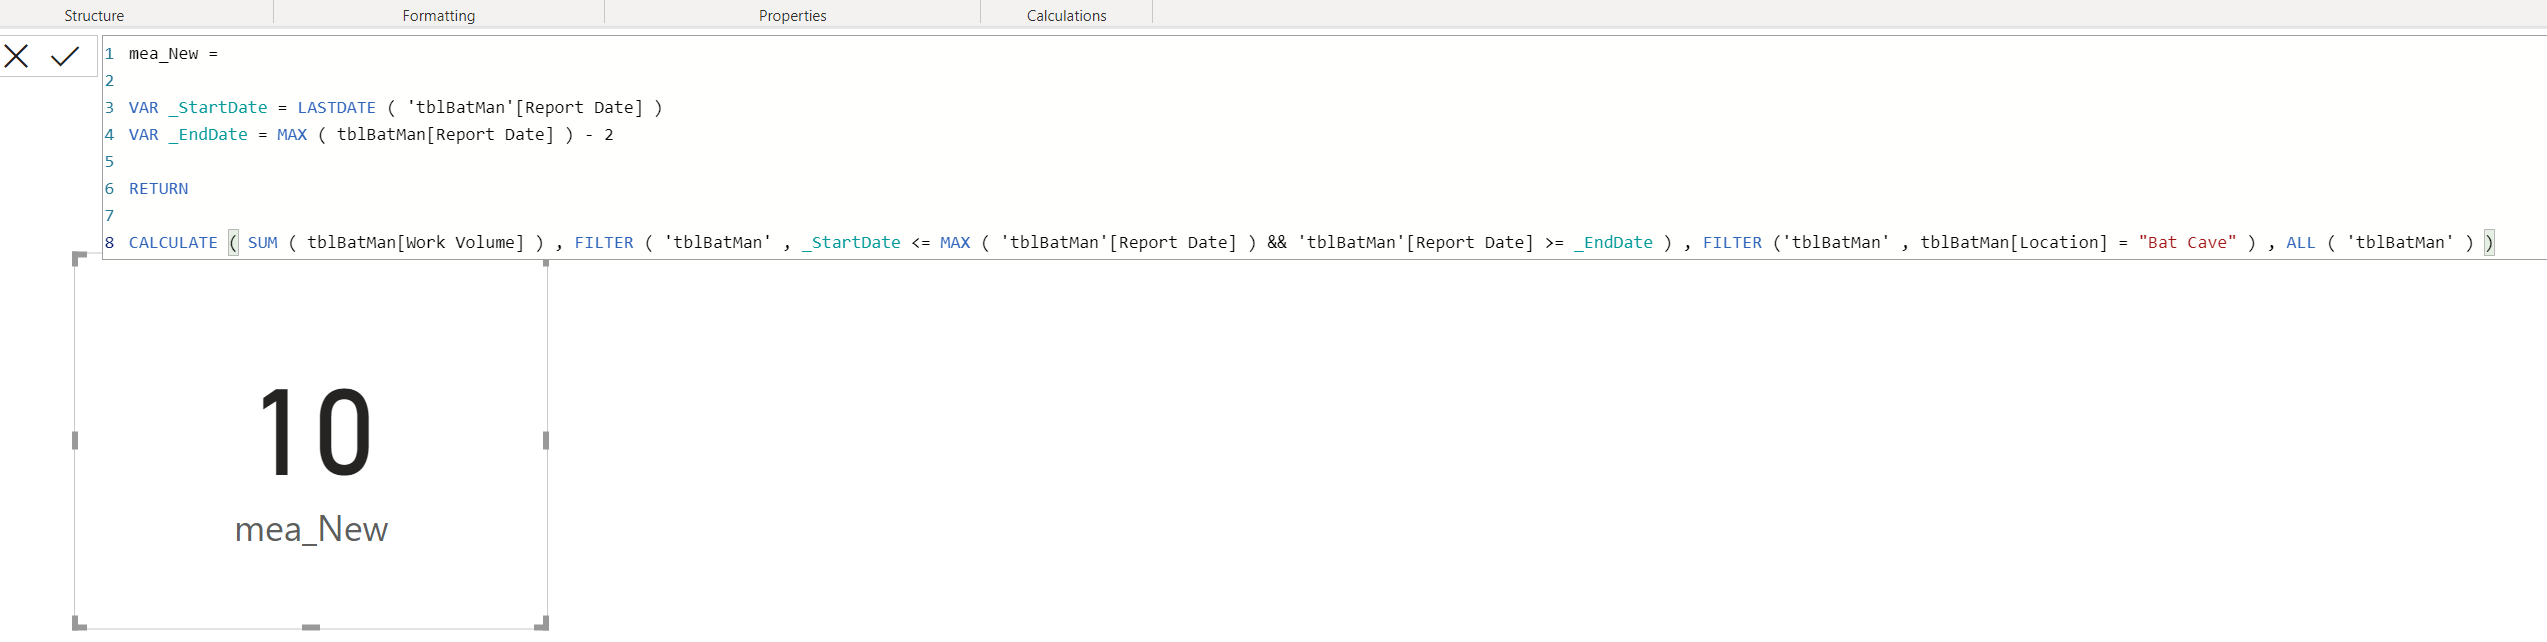This screenshot has width=2547, height=642.
Task: Click the closing highlighted parenthesis at formula end
Action: coord(2489,243)
